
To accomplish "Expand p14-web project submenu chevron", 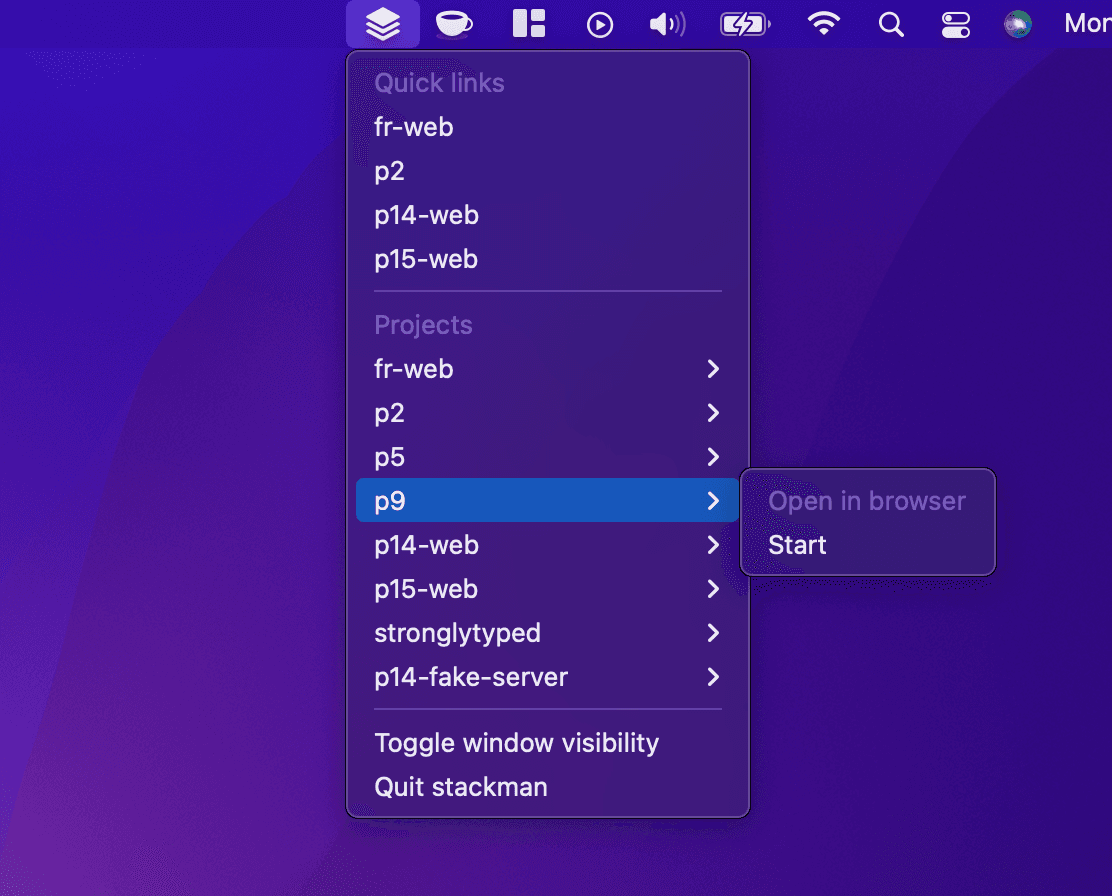I will pyautogui.click(x=713, y=545).
